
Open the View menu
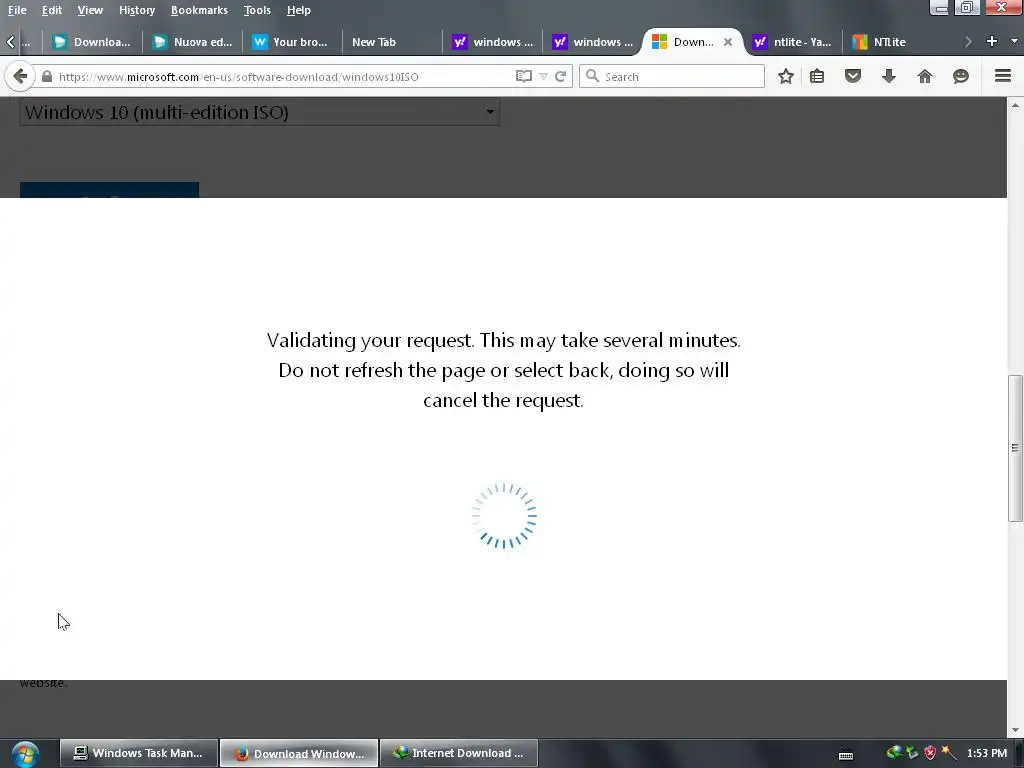tap(90, 10)
